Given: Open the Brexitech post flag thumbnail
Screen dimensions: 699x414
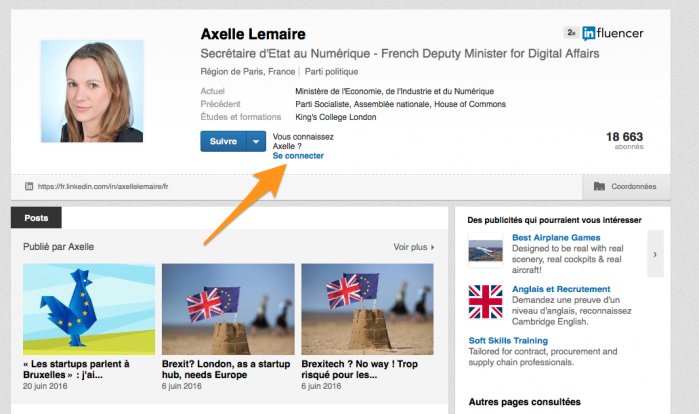Looking at the screenshot, I should (x=367, y=309).
